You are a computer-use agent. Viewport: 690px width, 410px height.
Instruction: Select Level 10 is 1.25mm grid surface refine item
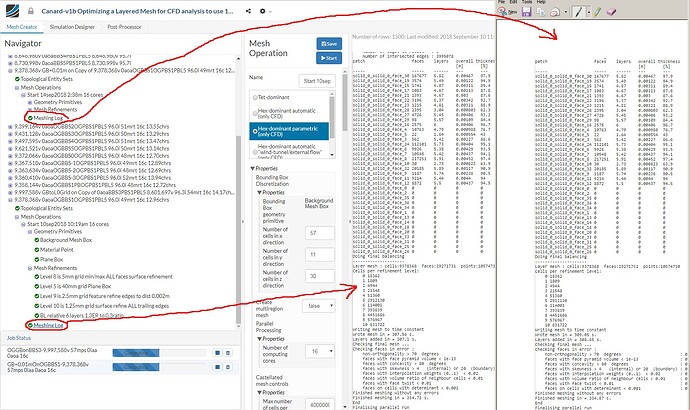(x=104, y=306)
